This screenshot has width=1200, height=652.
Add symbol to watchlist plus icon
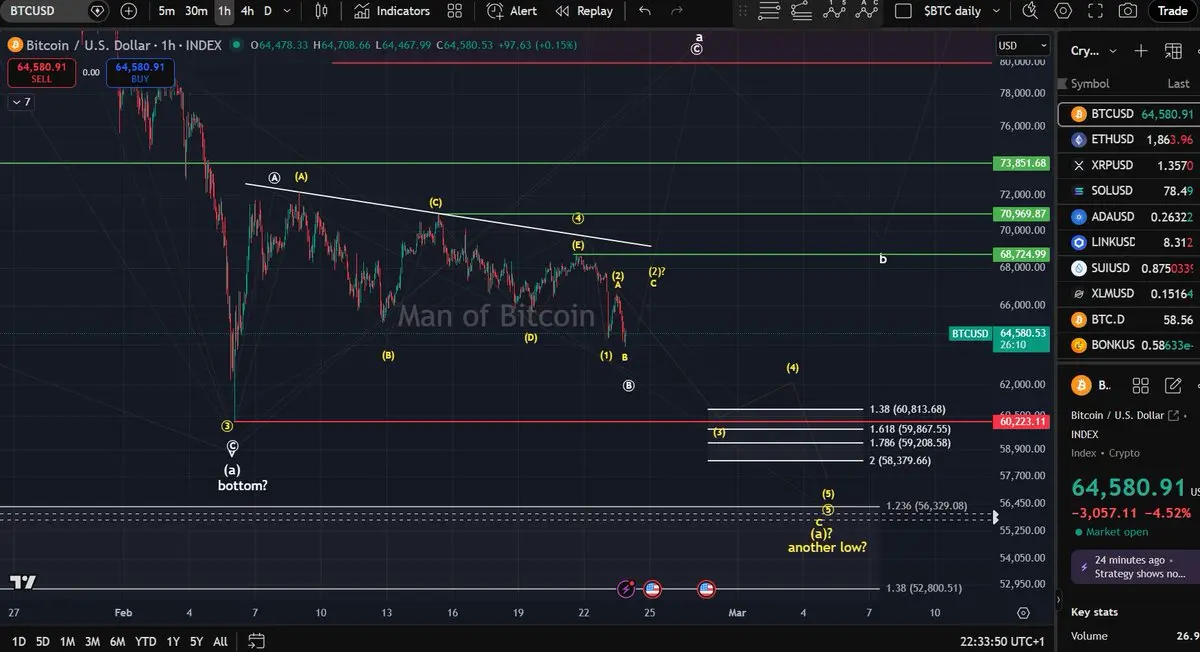[1141, 51]
